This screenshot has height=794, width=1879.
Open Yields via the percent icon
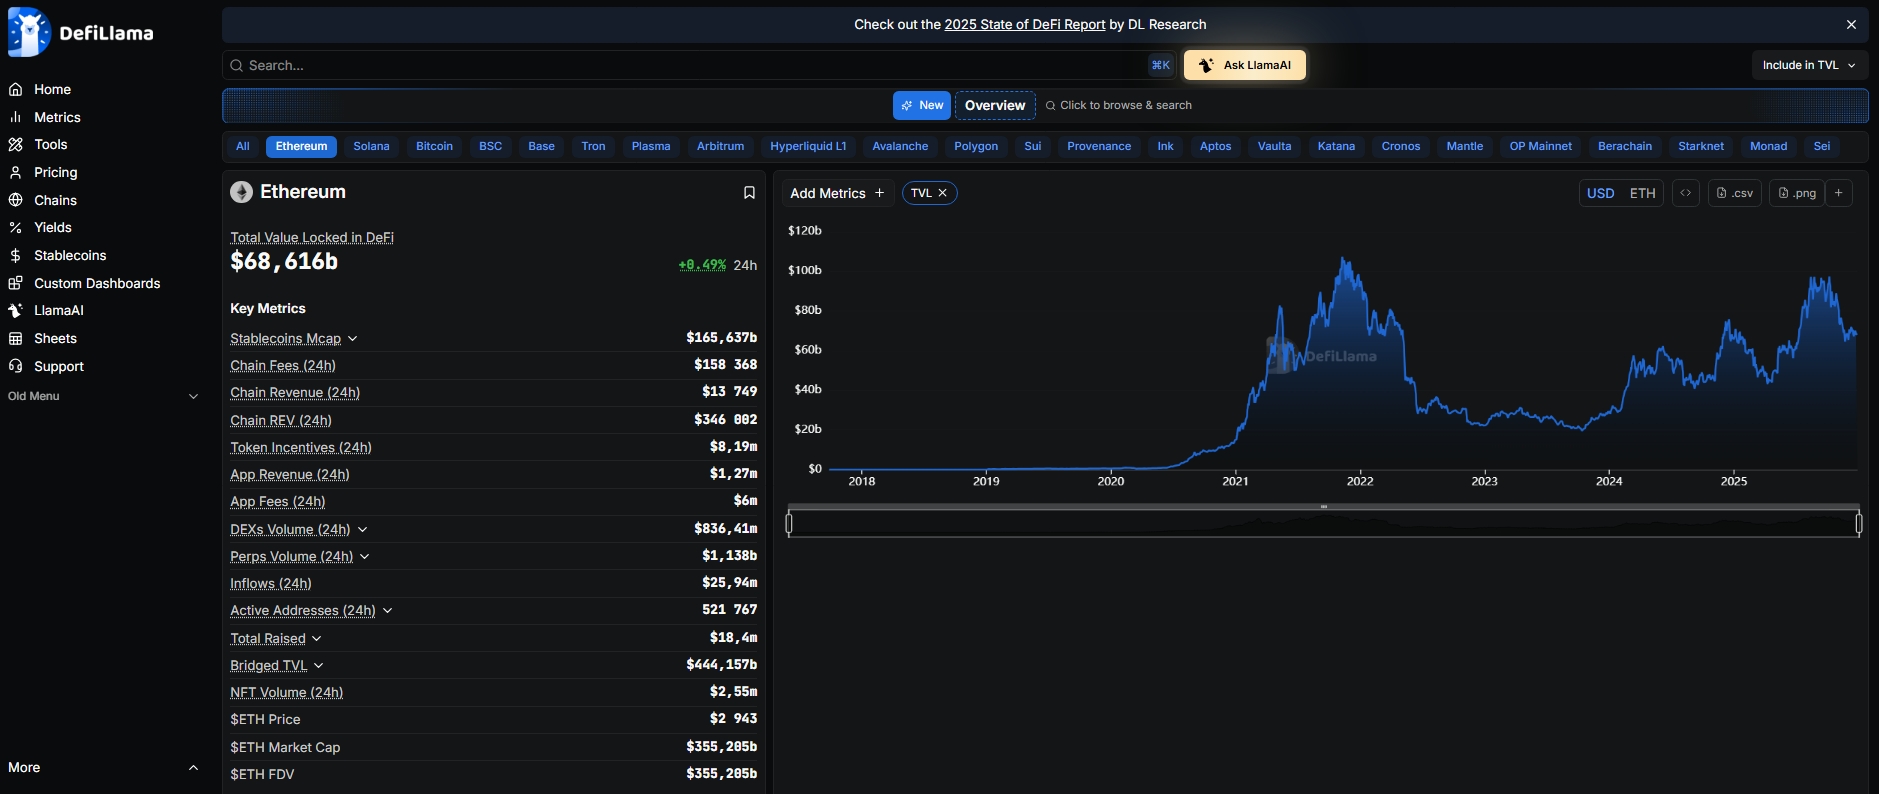[x=16, y=227]
